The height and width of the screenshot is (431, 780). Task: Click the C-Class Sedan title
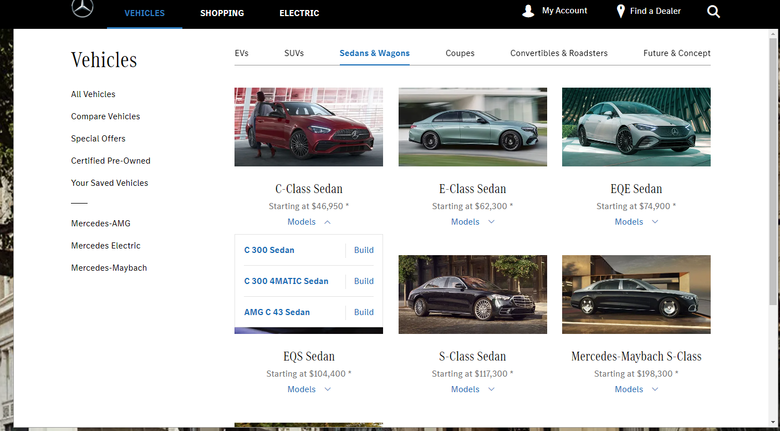click(x=308, y=189)
